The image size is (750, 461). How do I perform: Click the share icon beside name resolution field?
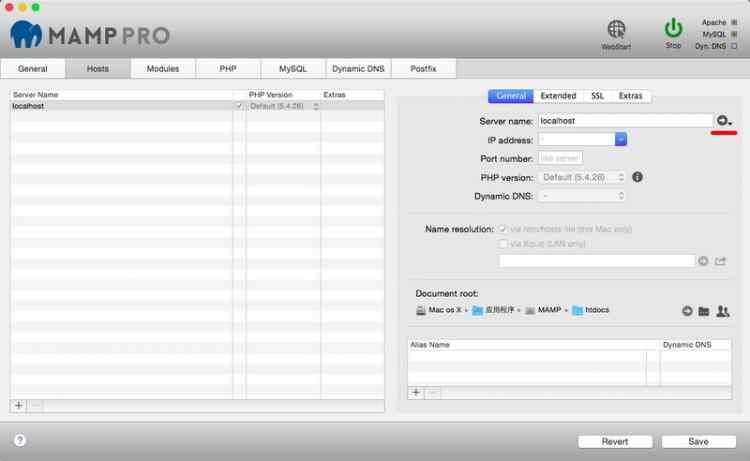pos(720,261)
